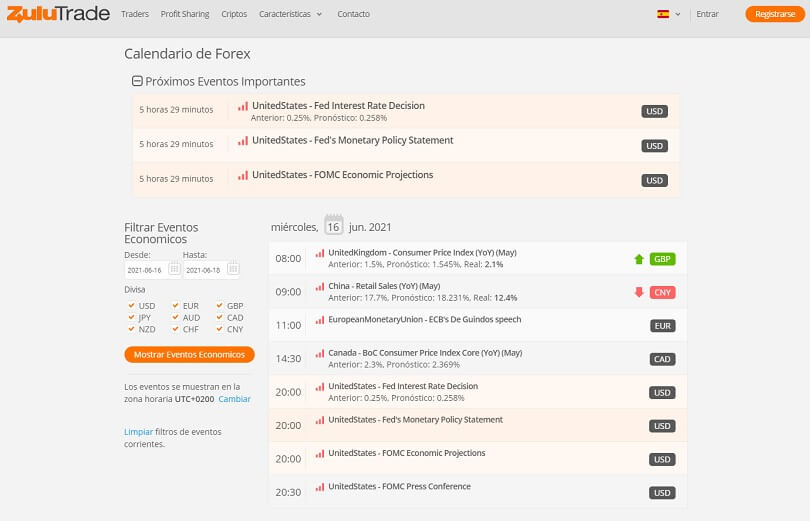Toggle the CAD currency checkbox
Screen dimensions: 810x521
click(x=220, y=317)
